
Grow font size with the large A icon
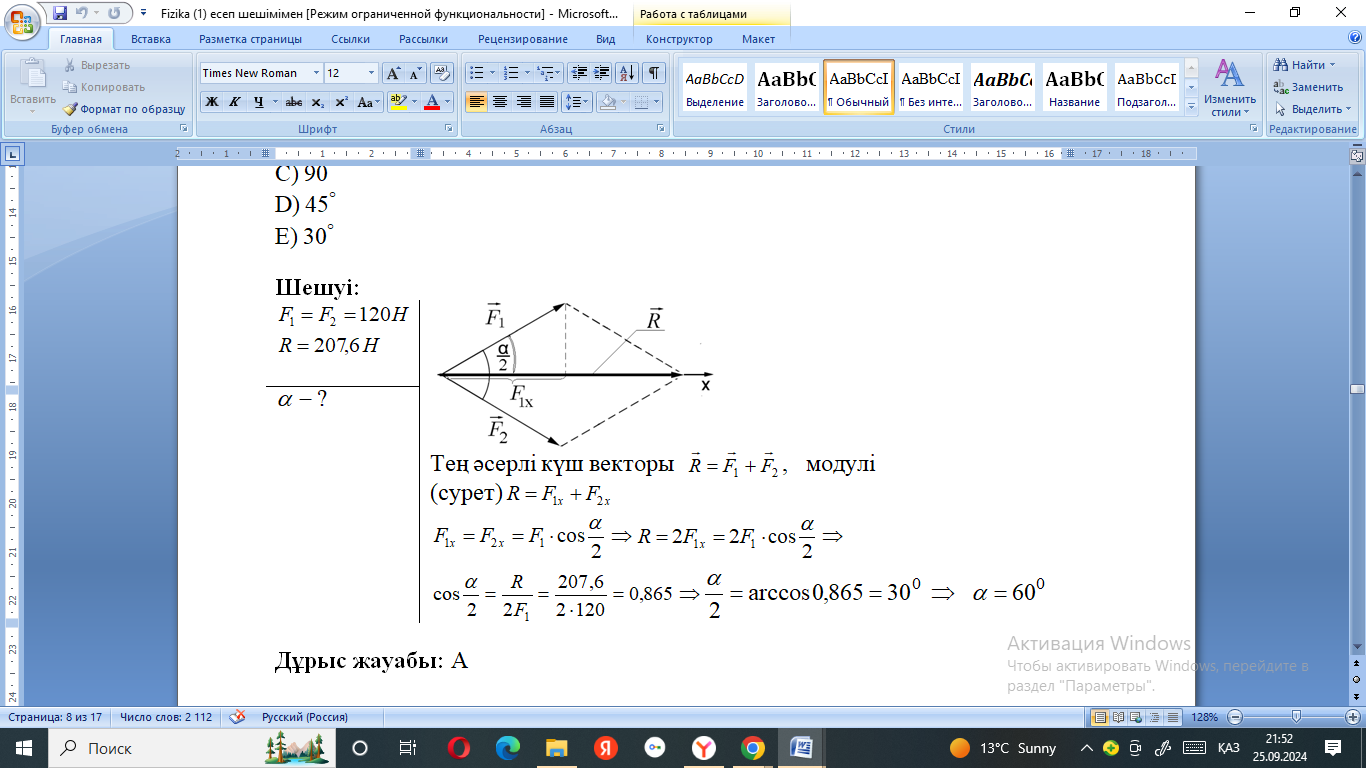pyautogui.click(x=394, y=73)
